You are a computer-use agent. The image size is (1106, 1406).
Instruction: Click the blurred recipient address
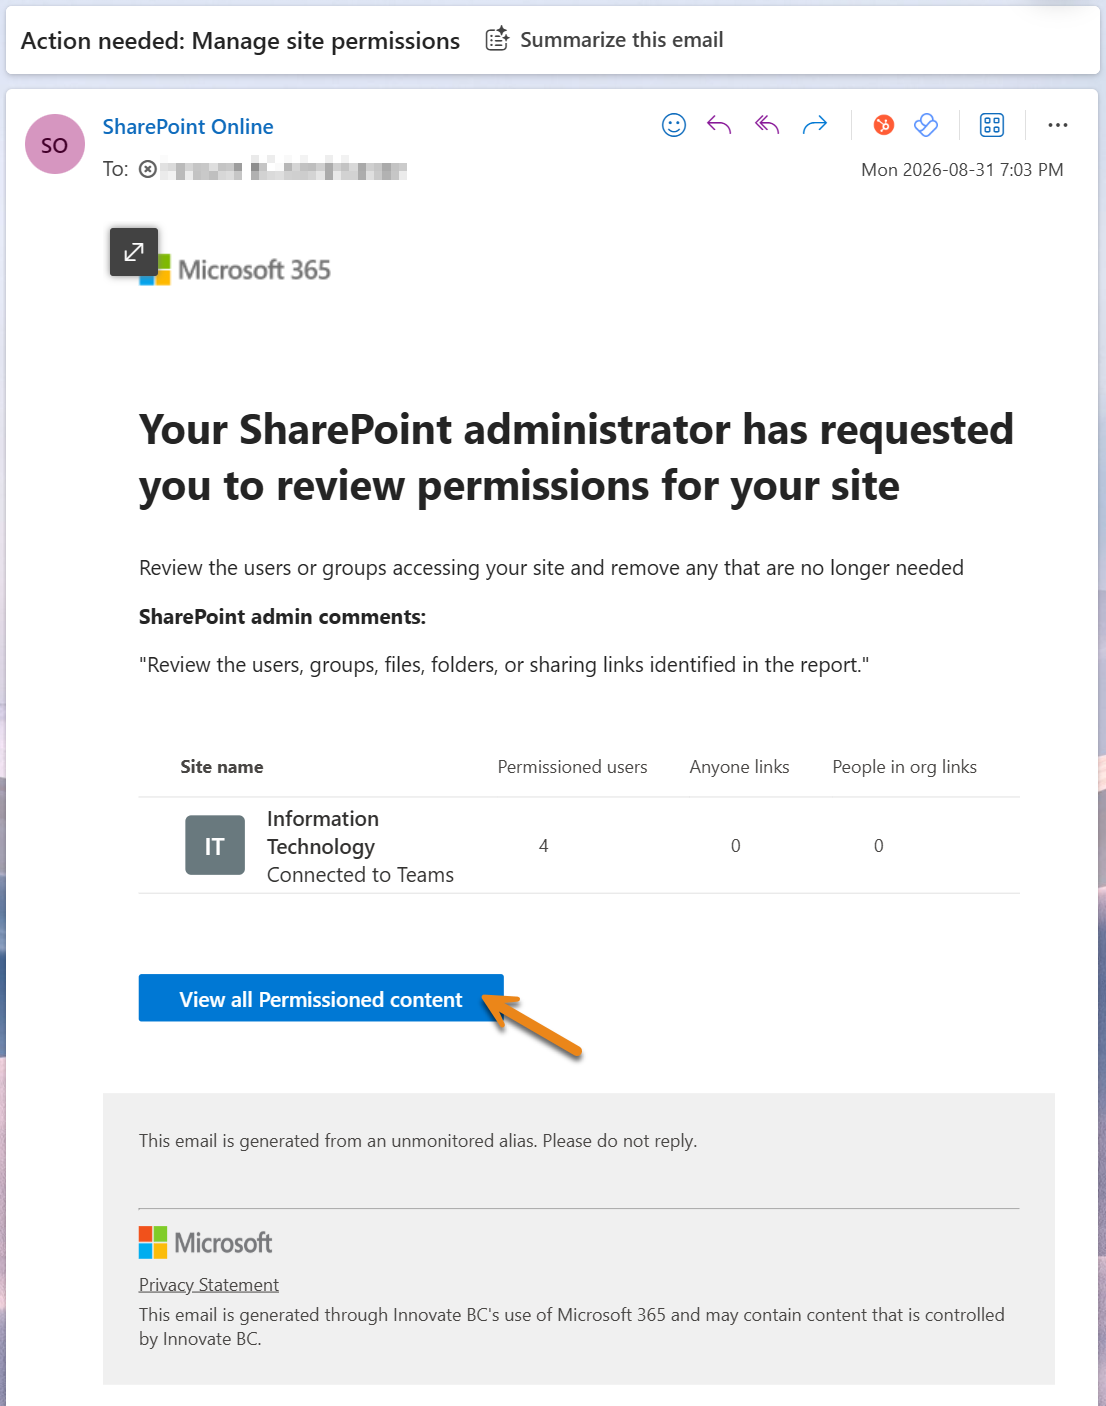[x=284, y=169]
